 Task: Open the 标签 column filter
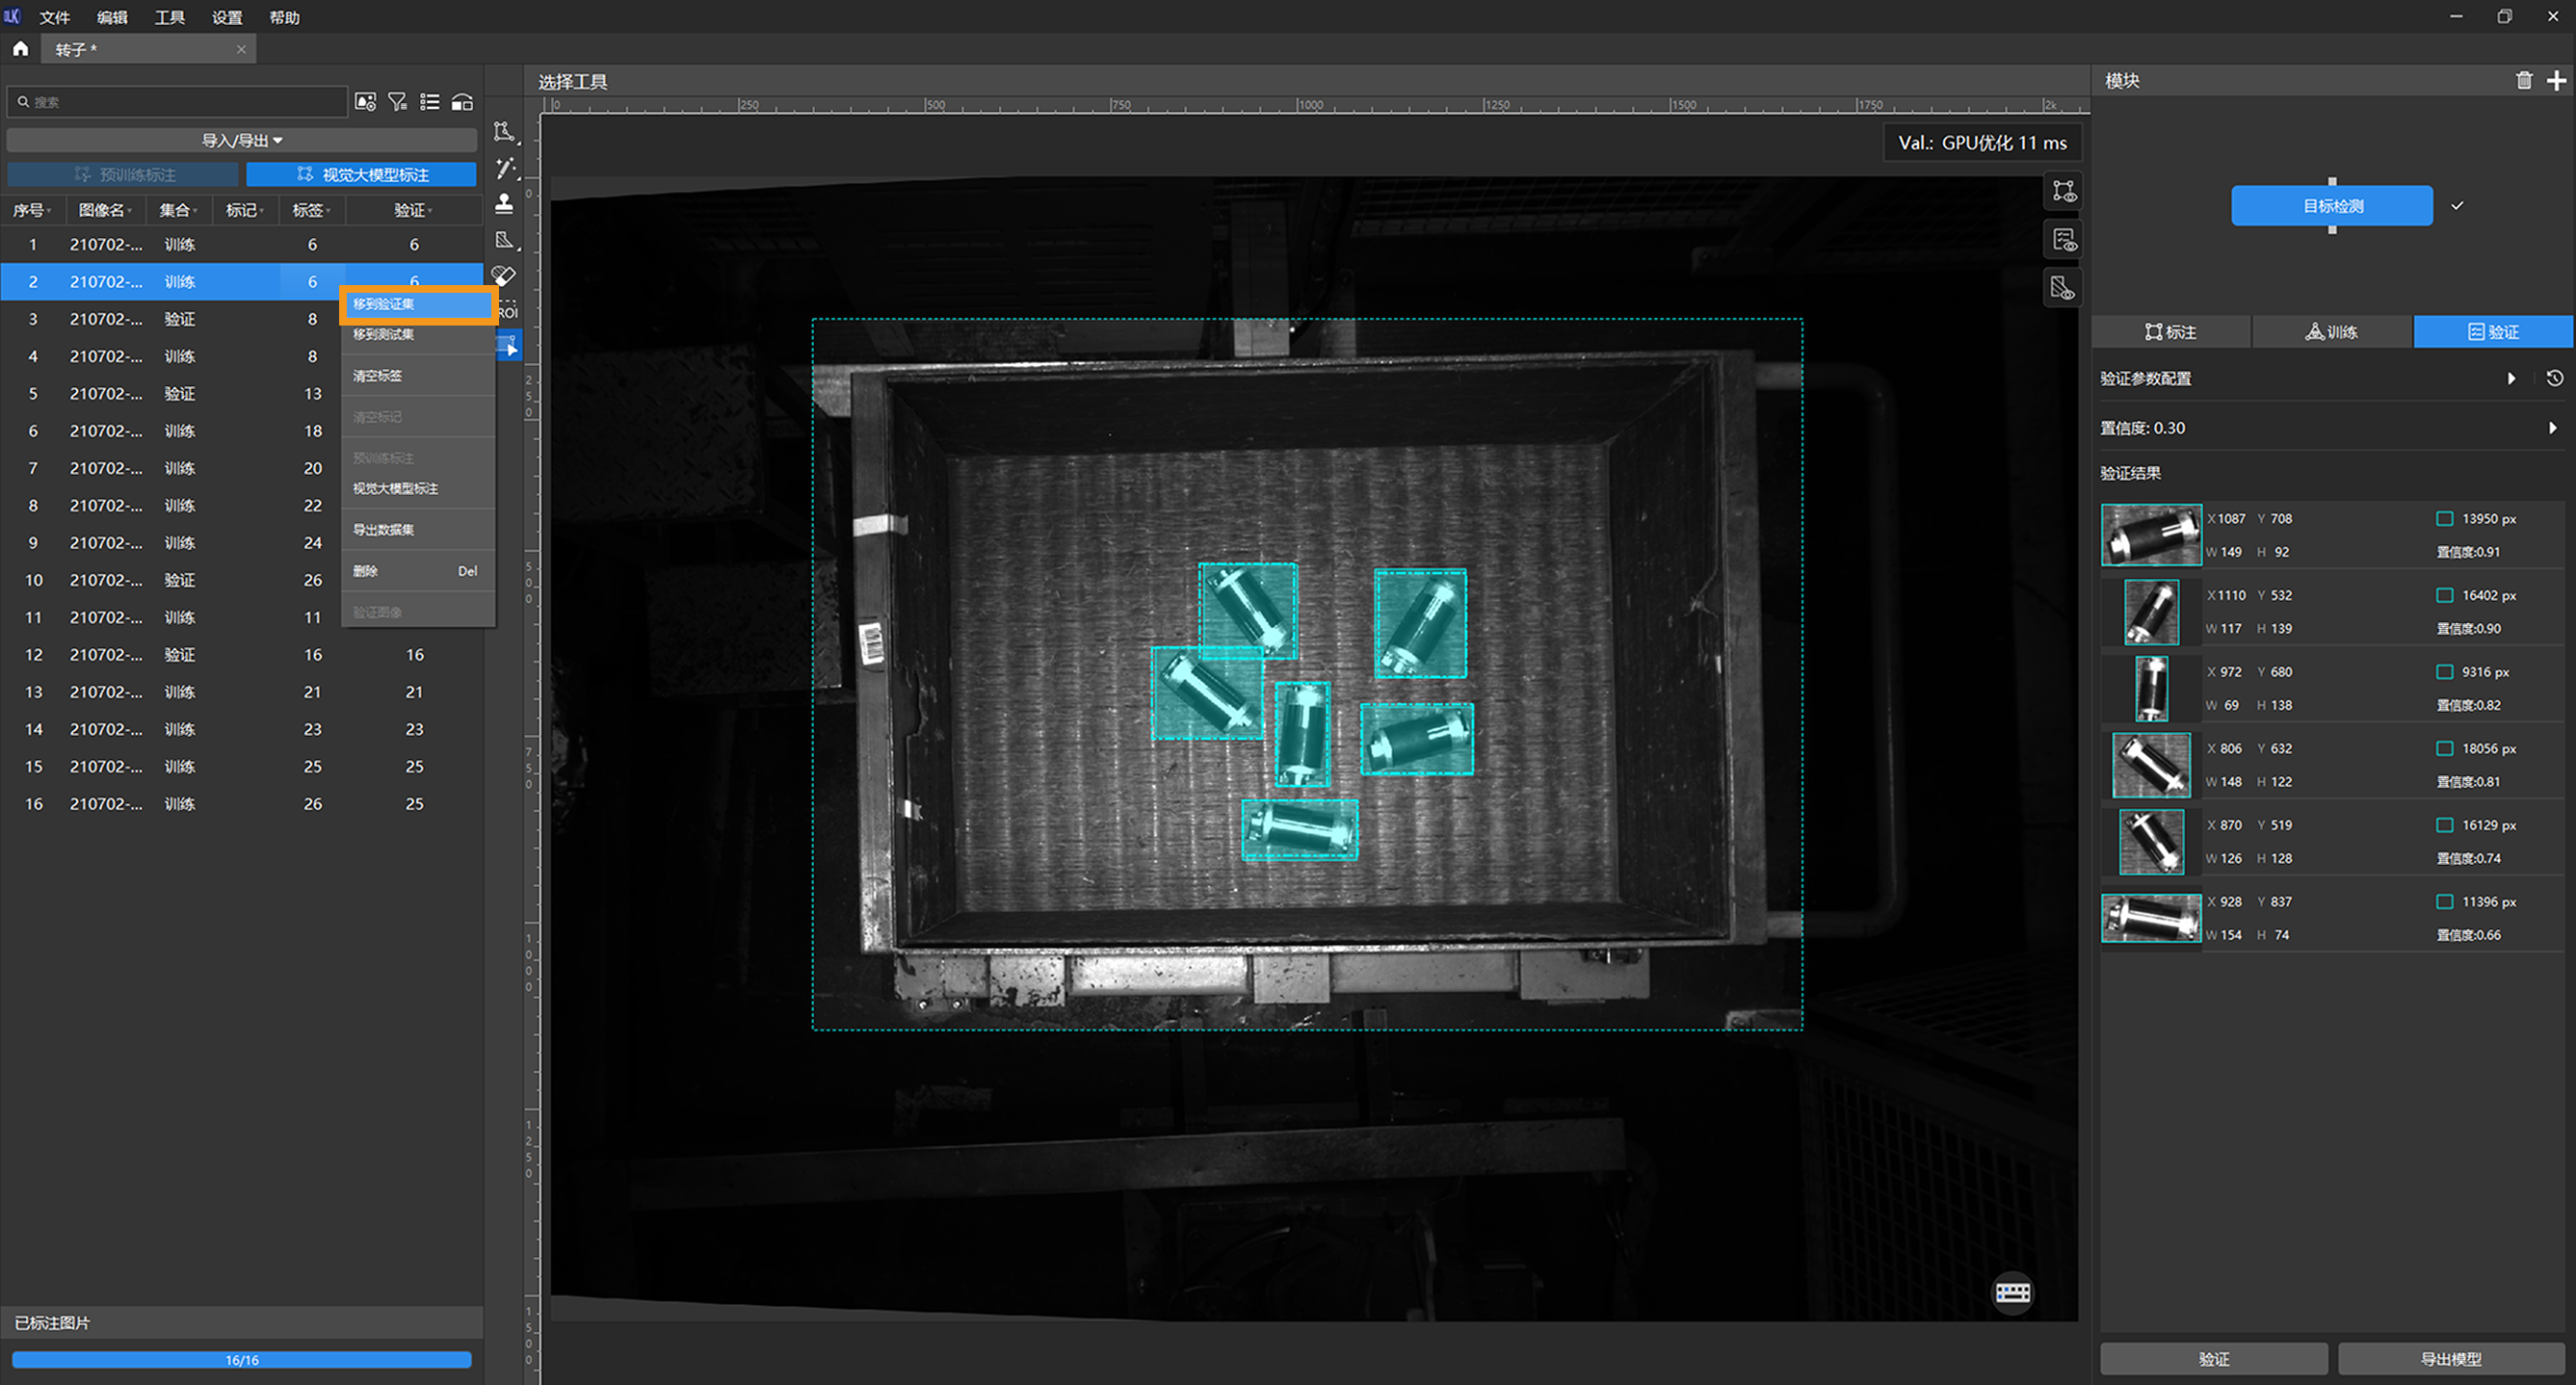[311, 210]
